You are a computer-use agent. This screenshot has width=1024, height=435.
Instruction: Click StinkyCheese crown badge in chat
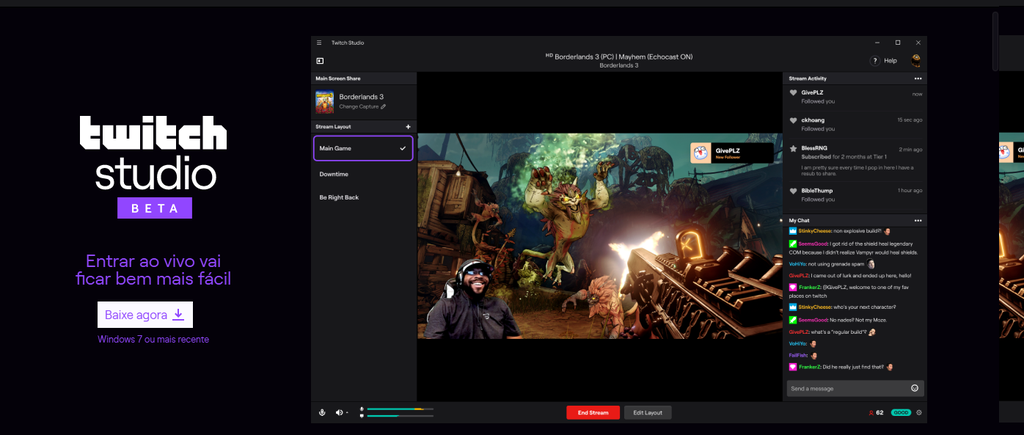coord(793,231)
